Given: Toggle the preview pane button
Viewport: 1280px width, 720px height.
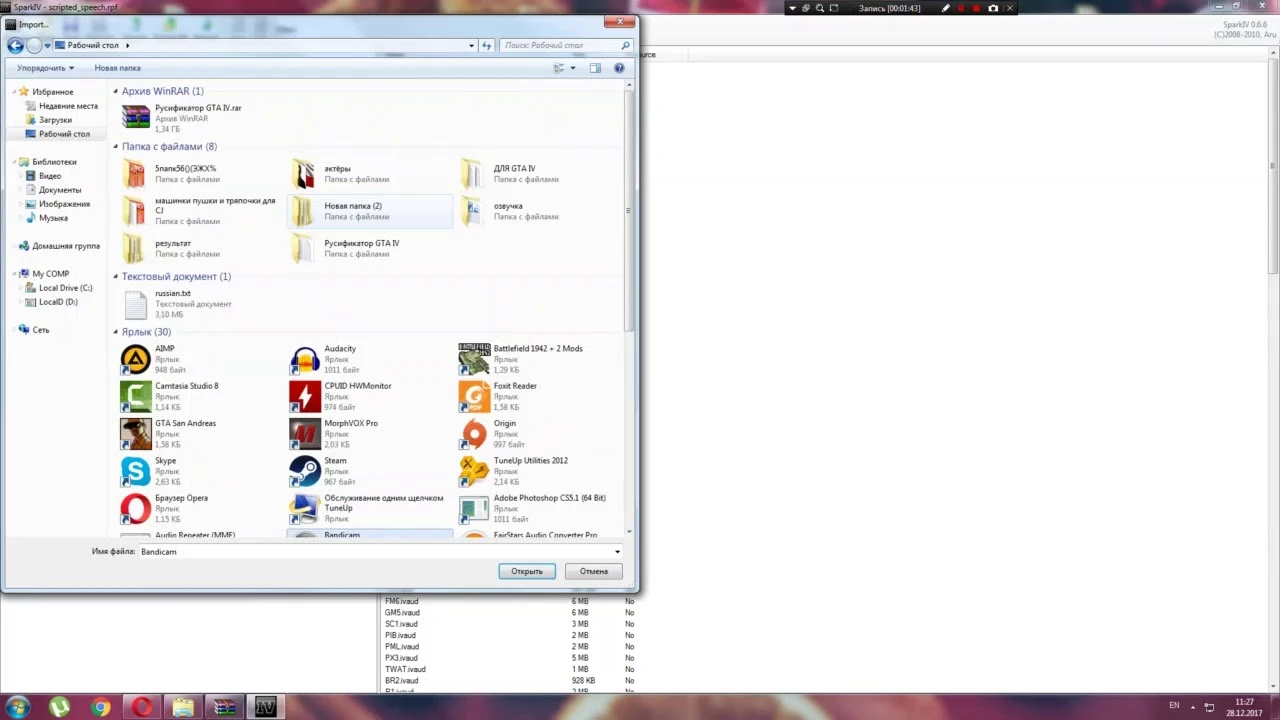Looking at the screenshot, I should point(595,68).
